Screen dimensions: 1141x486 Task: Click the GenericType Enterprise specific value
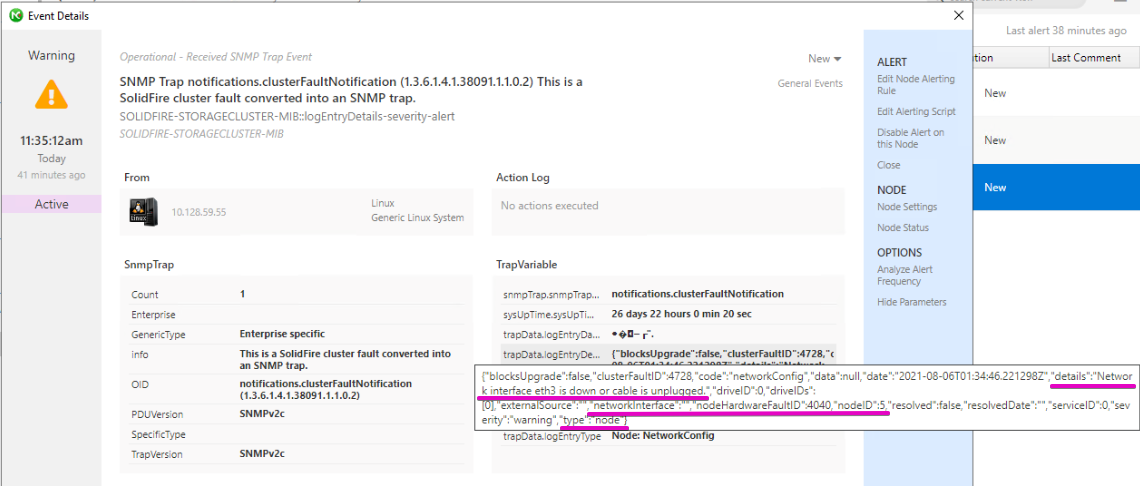tap(282, 334)
